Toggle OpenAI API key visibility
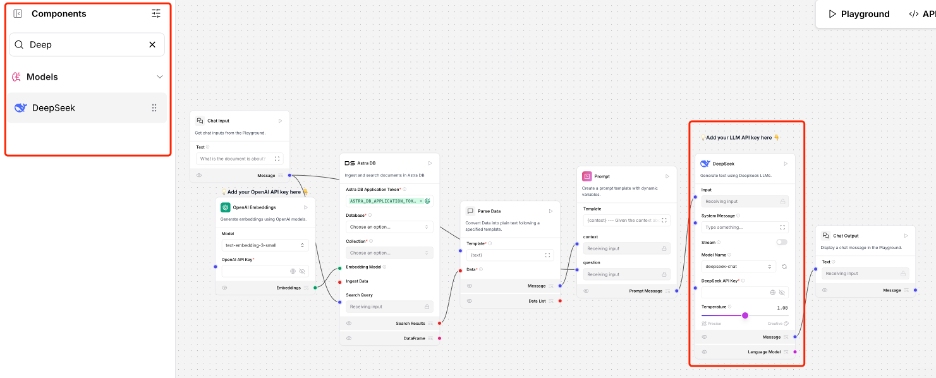Viewport: 936px width, 378px height. pos(302,271)
